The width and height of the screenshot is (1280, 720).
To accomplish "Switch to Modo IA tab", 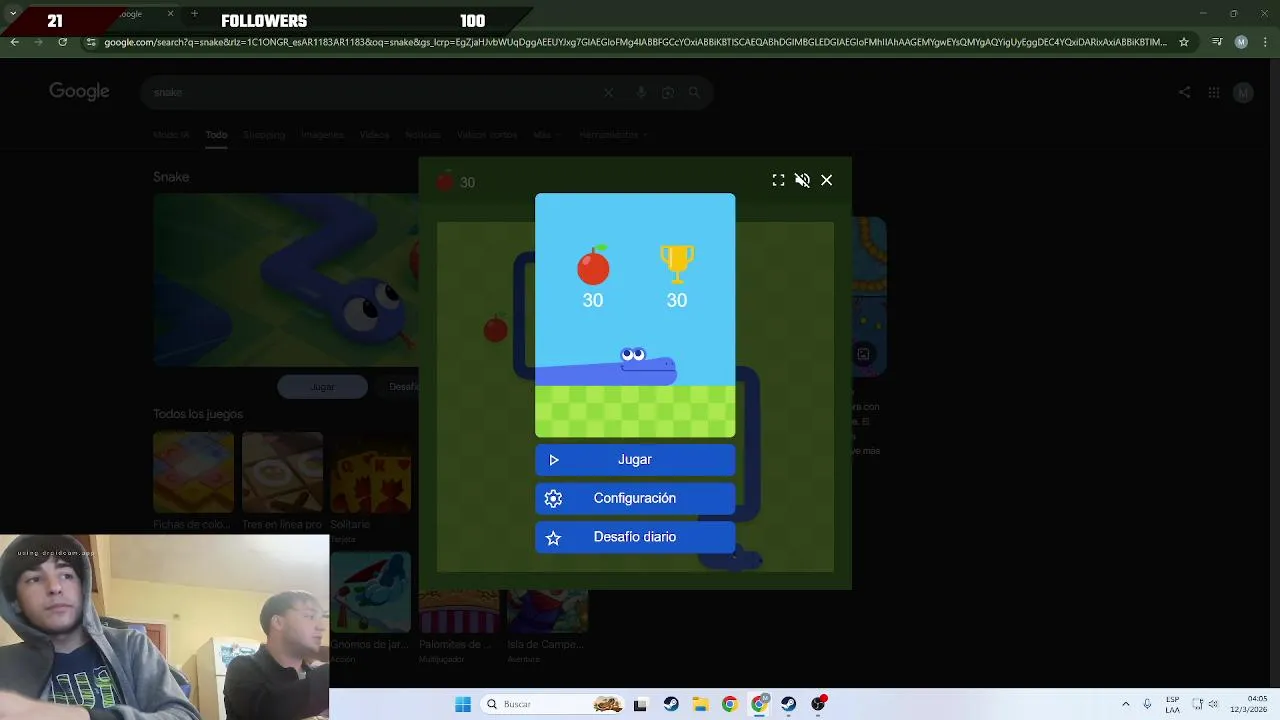I will [x=171, y=135].
